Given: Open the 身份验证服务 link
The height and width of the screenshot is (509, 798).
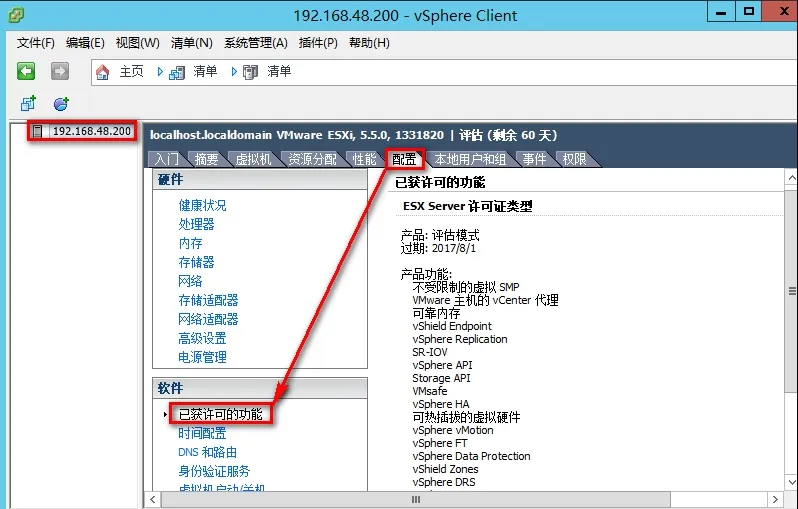Looking at the screenshot, I should coord(214,471).
